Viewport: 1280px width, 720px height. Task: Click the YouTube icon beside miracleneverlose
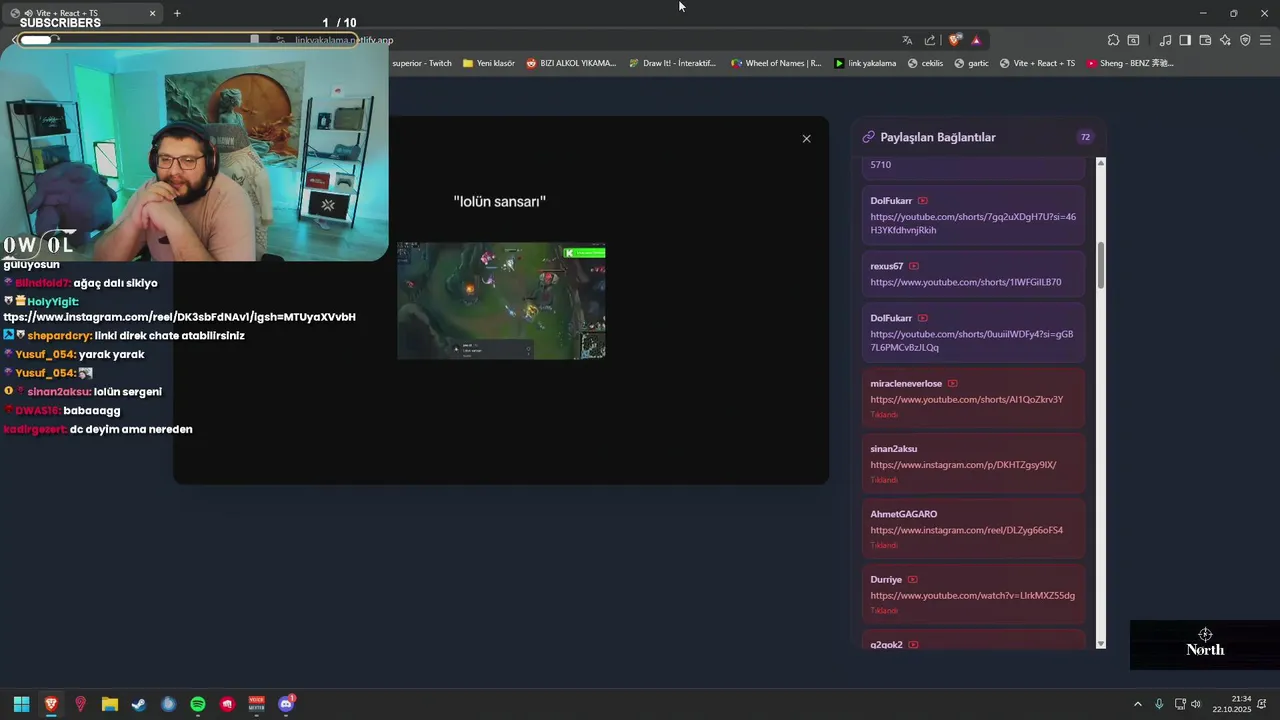tap(953, 383)
